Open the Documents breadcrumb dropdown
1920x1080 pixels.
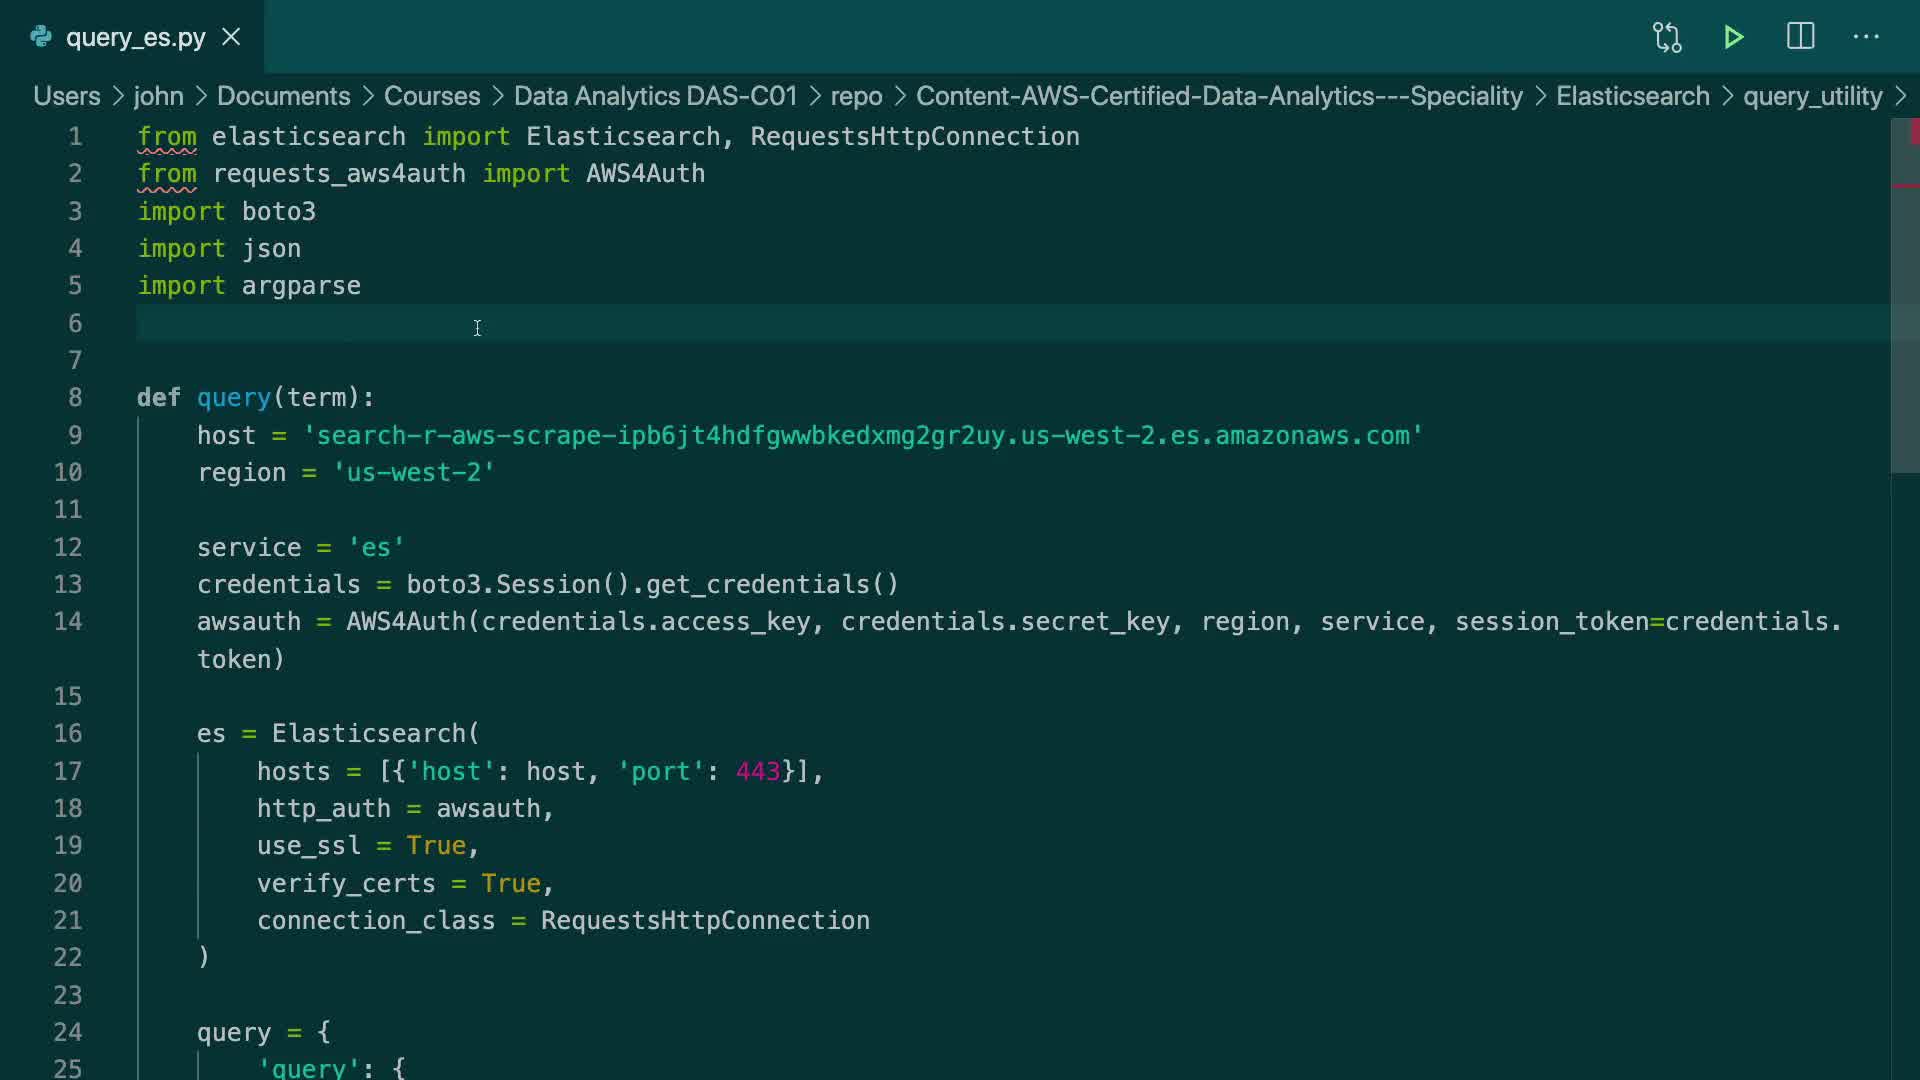[x=283, y=96]
